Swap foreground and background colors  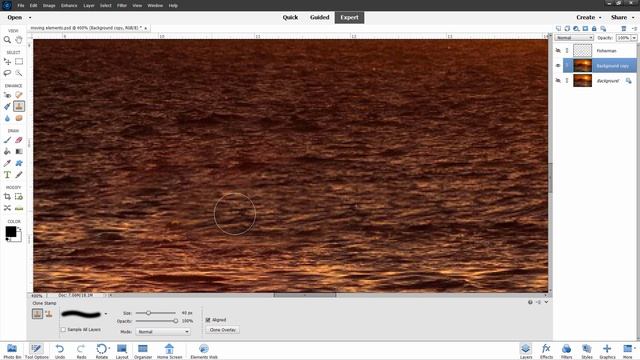click(19, 229)
